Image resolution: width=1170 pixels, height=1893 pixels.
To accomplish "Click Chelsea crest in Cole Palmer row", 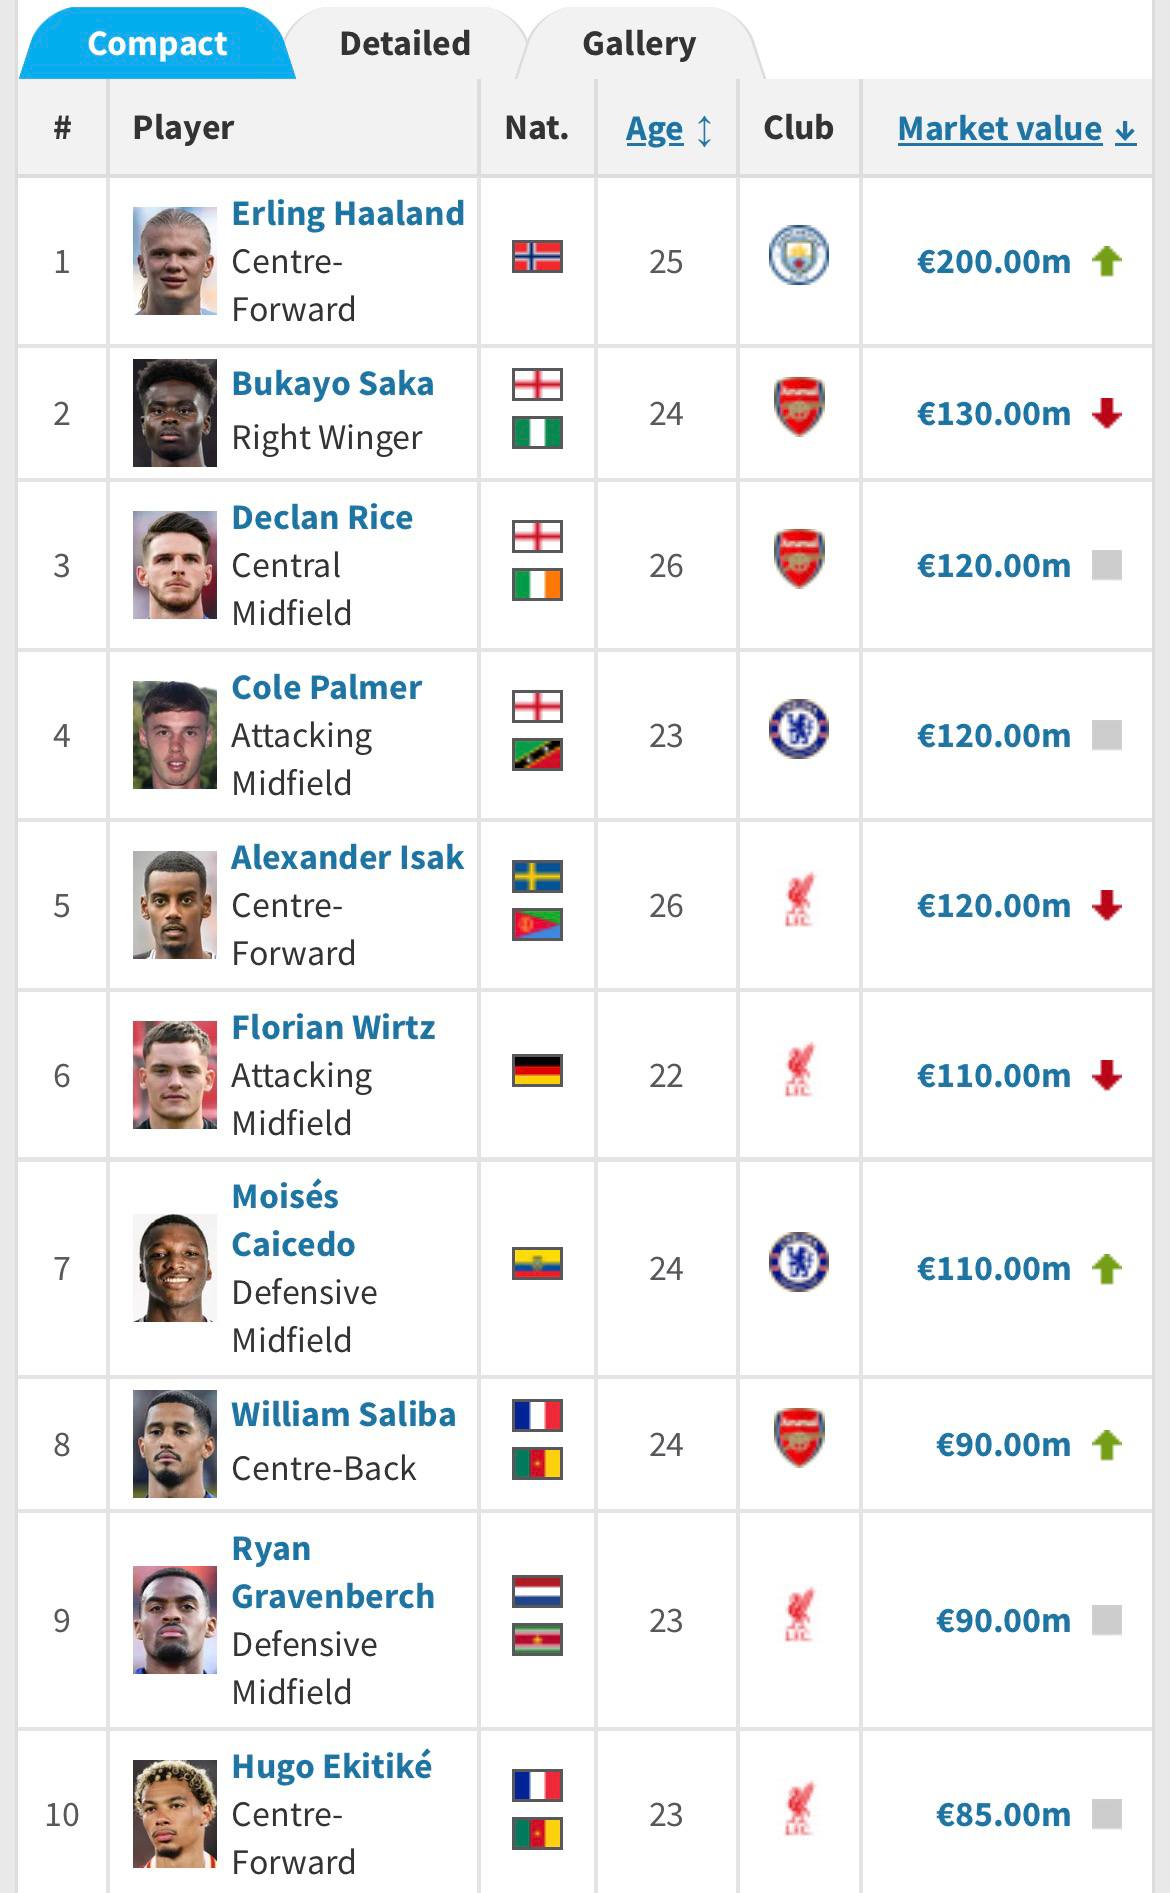I will coord(798,729).
